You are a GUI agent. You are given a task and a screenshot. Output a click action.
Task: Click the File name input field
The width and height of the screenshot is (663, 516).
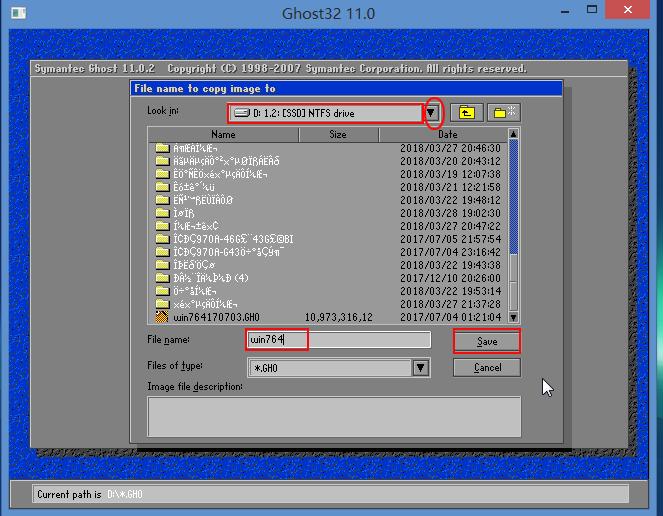[338, 340]
